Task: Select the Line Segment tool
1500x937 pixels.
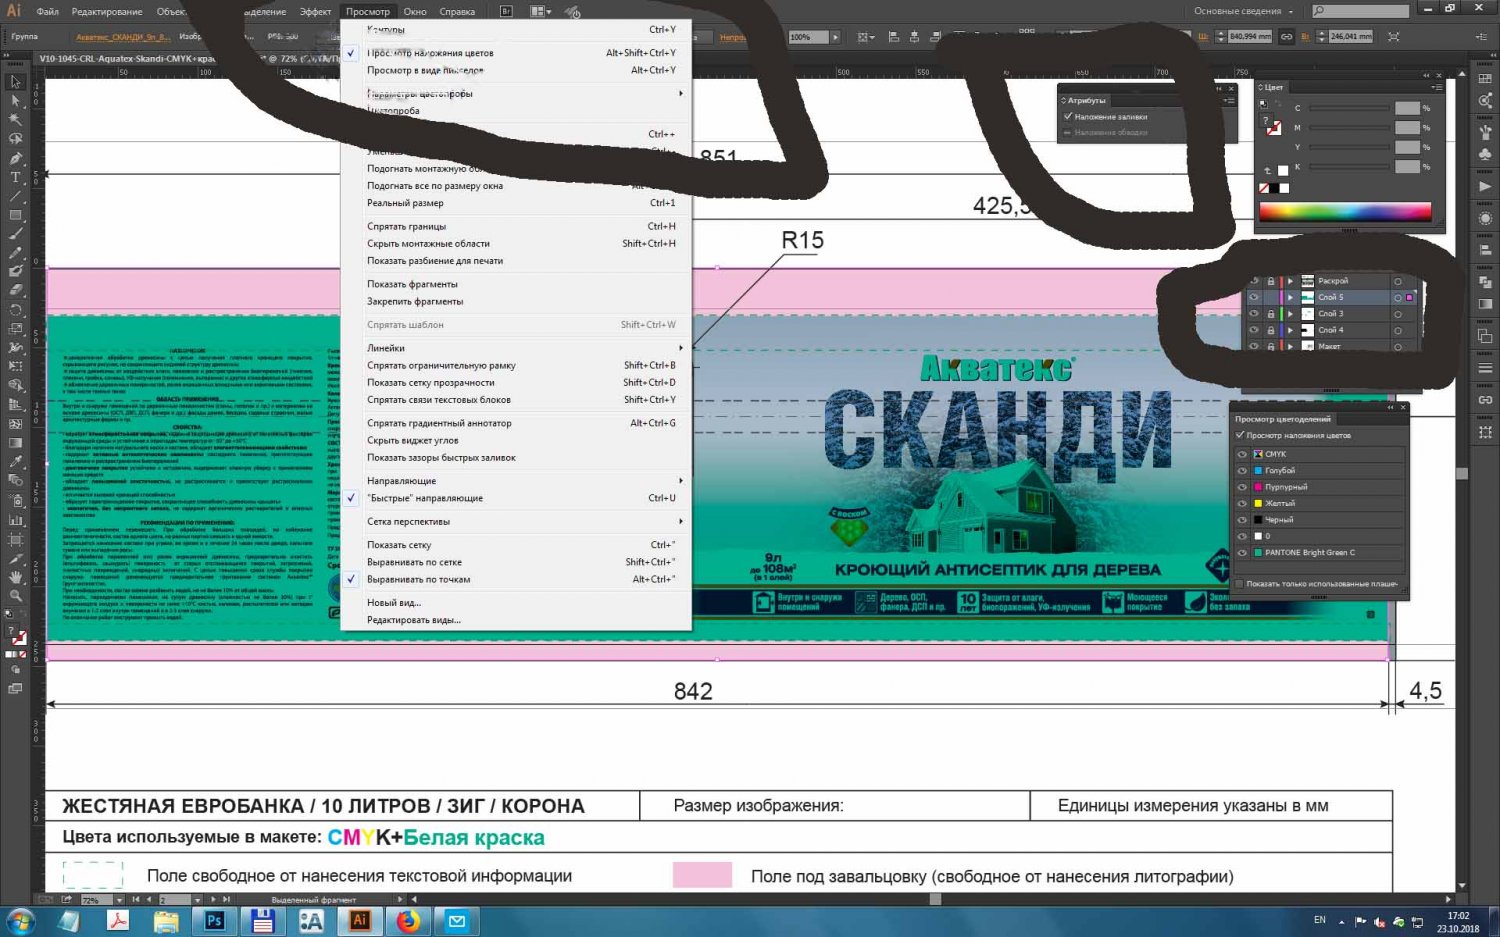Action: [x=15, y=196]
